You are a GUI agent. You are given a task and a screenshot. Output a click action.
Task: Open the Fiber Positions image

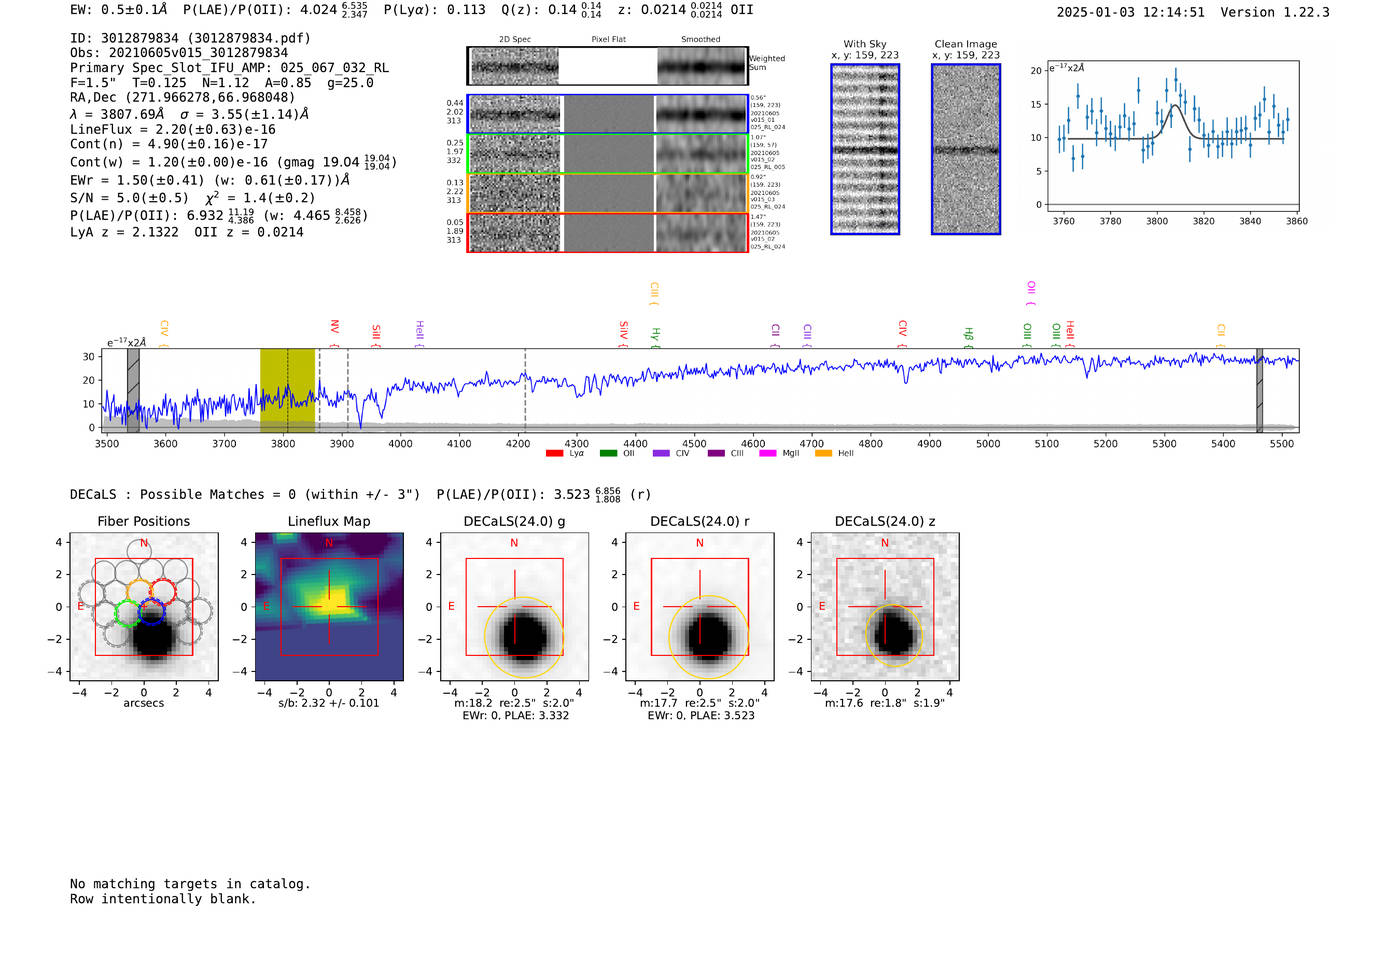tap(143, 605)
